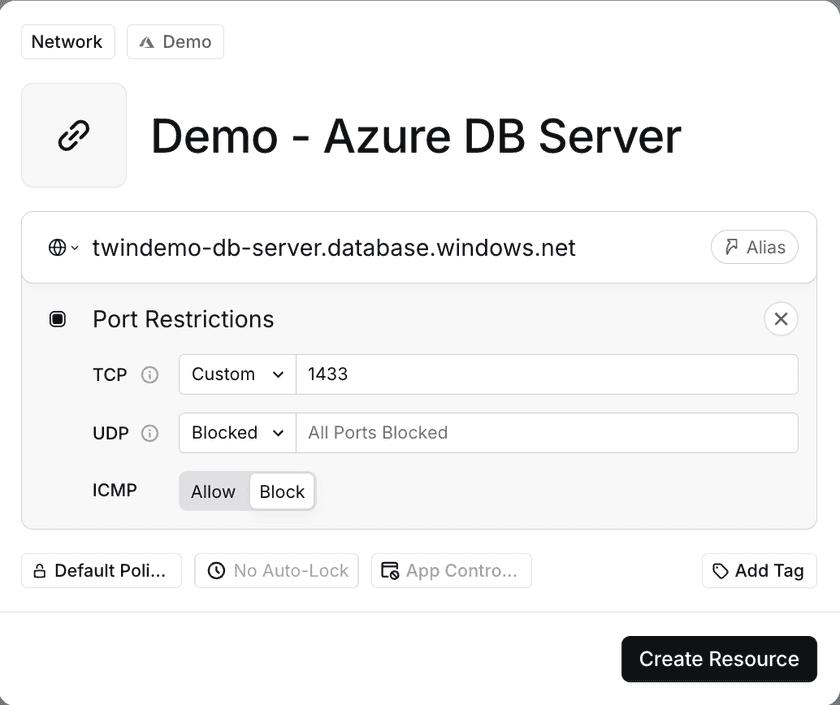Open the globe protocol icon selector
This screenshot has height=705, width=840.
55,247
